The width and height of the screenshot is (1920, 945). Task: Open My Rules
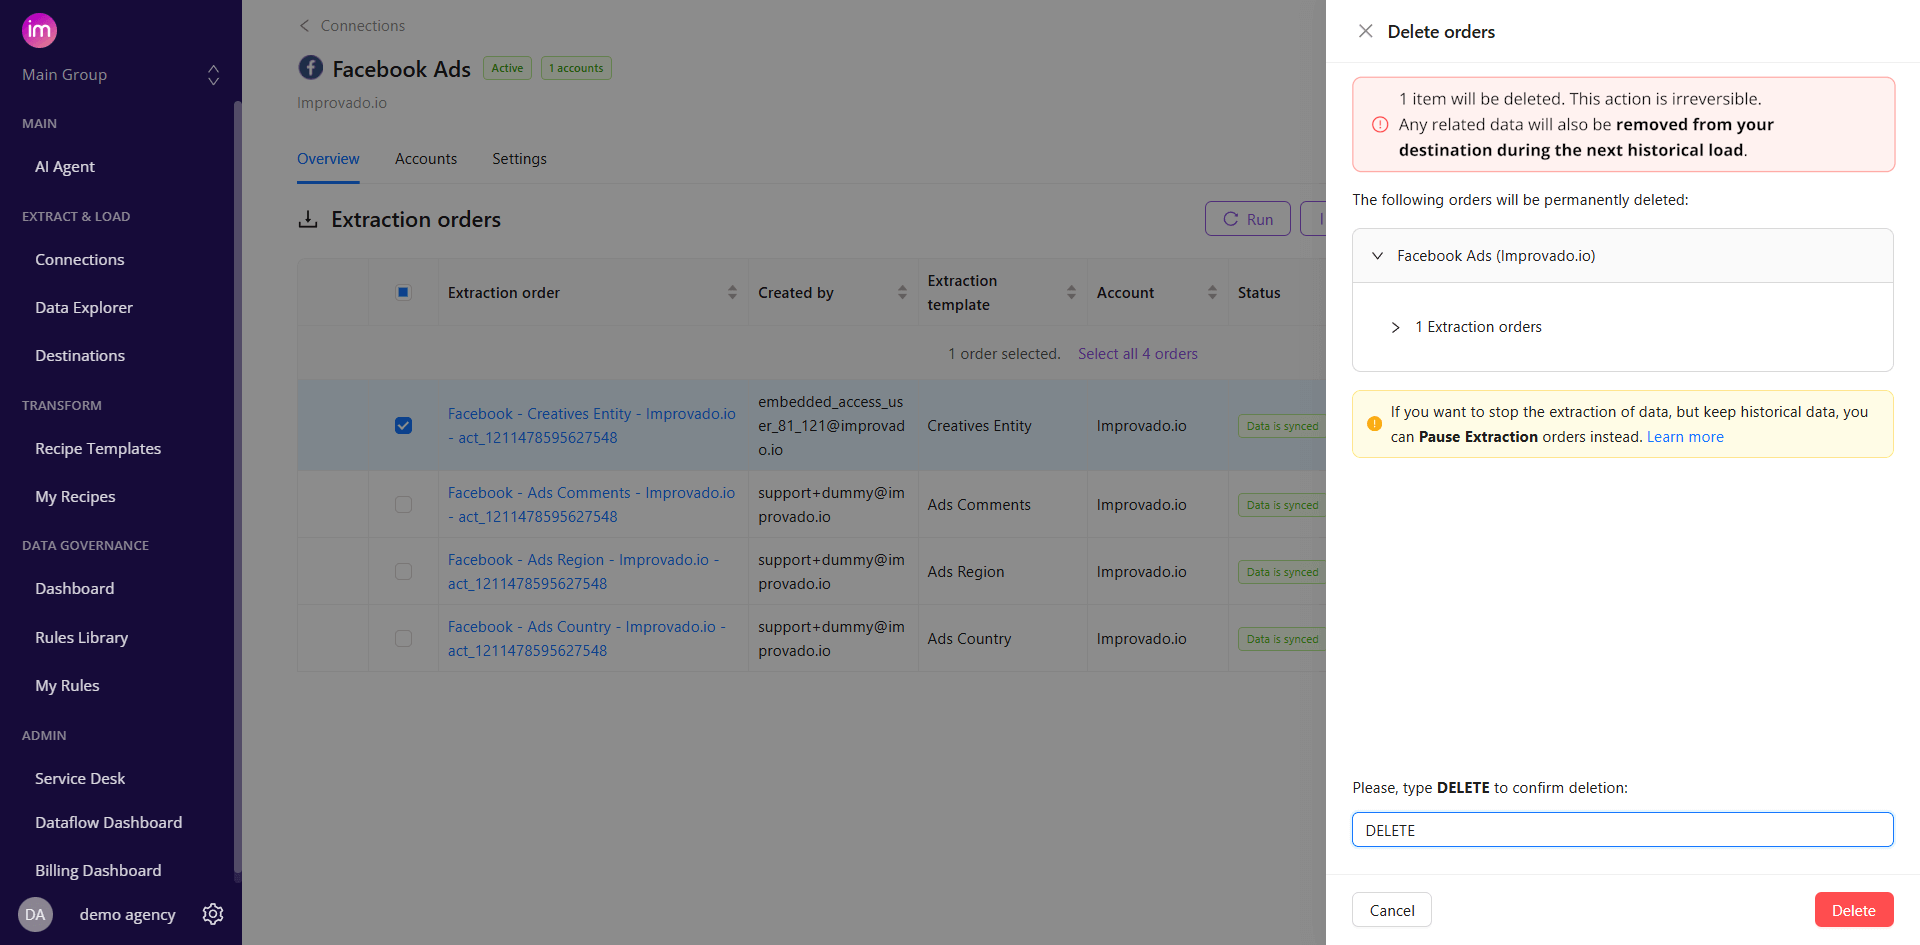pos(67,686)
